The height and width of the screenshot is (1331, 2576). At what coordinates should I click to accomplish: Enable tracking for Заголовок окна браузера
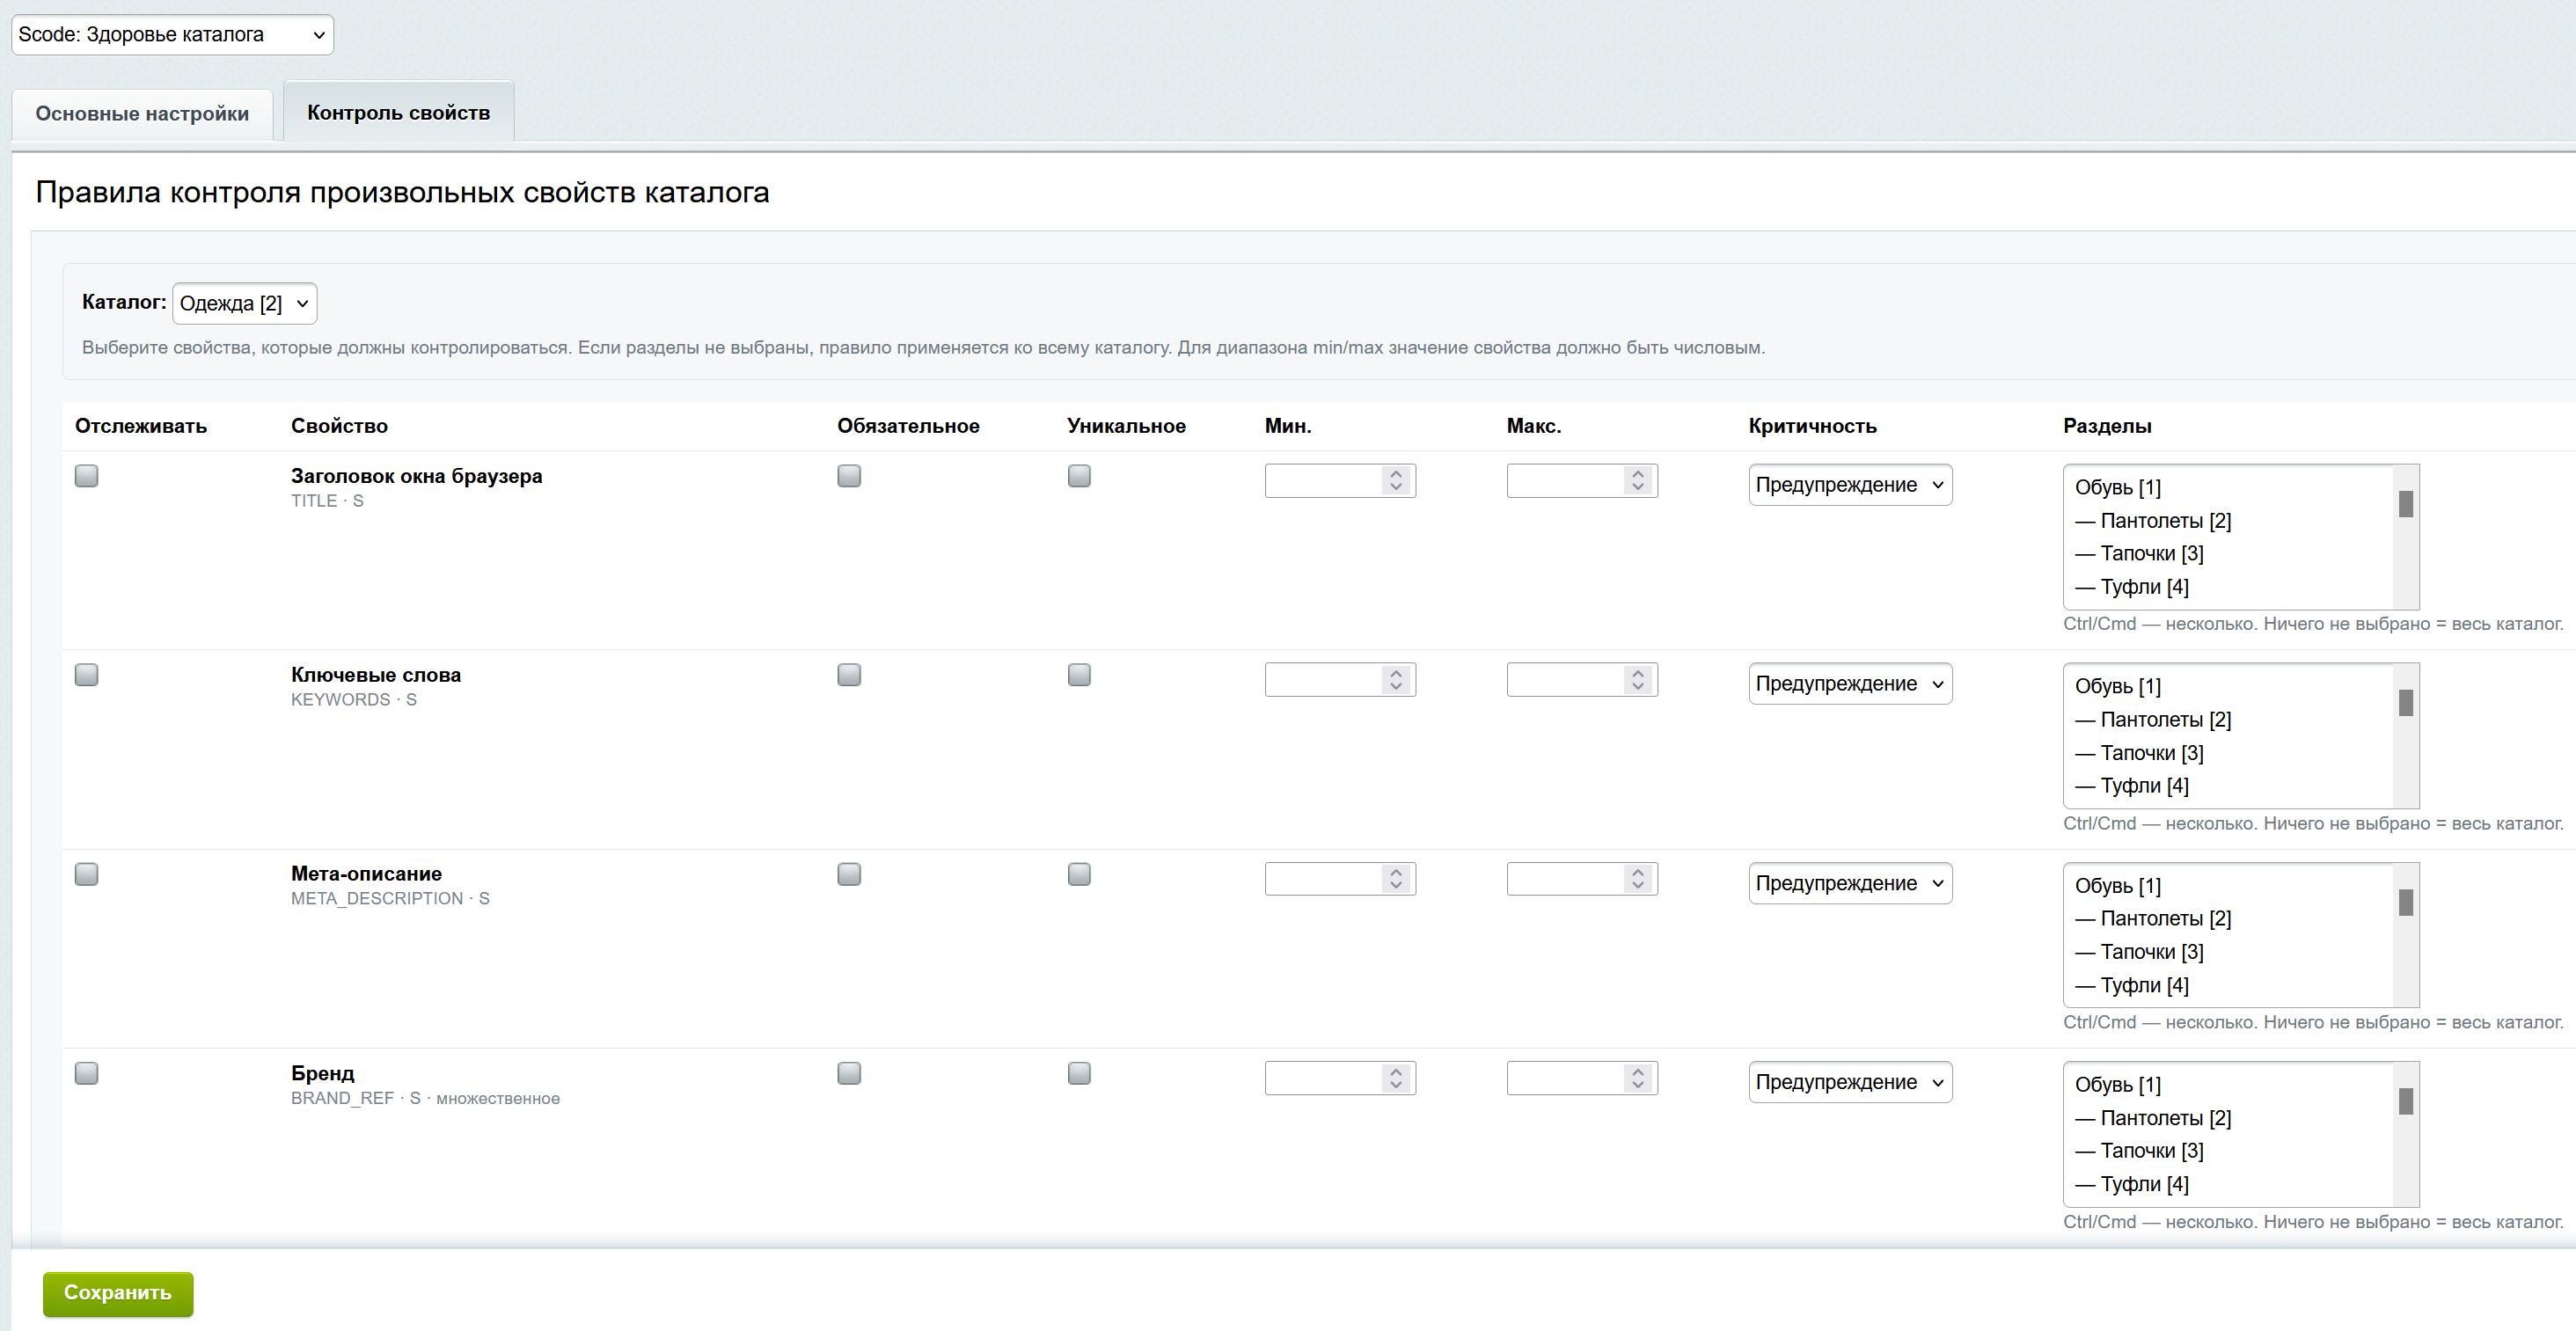87,476
